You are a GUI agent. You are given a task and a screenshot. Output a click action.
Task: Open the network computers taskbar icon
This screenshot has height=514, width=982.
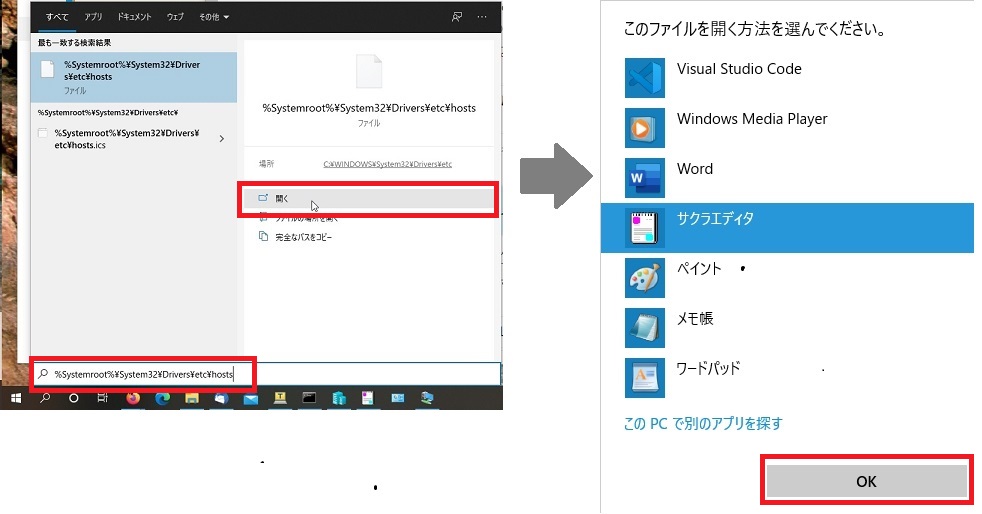(427, 398)
